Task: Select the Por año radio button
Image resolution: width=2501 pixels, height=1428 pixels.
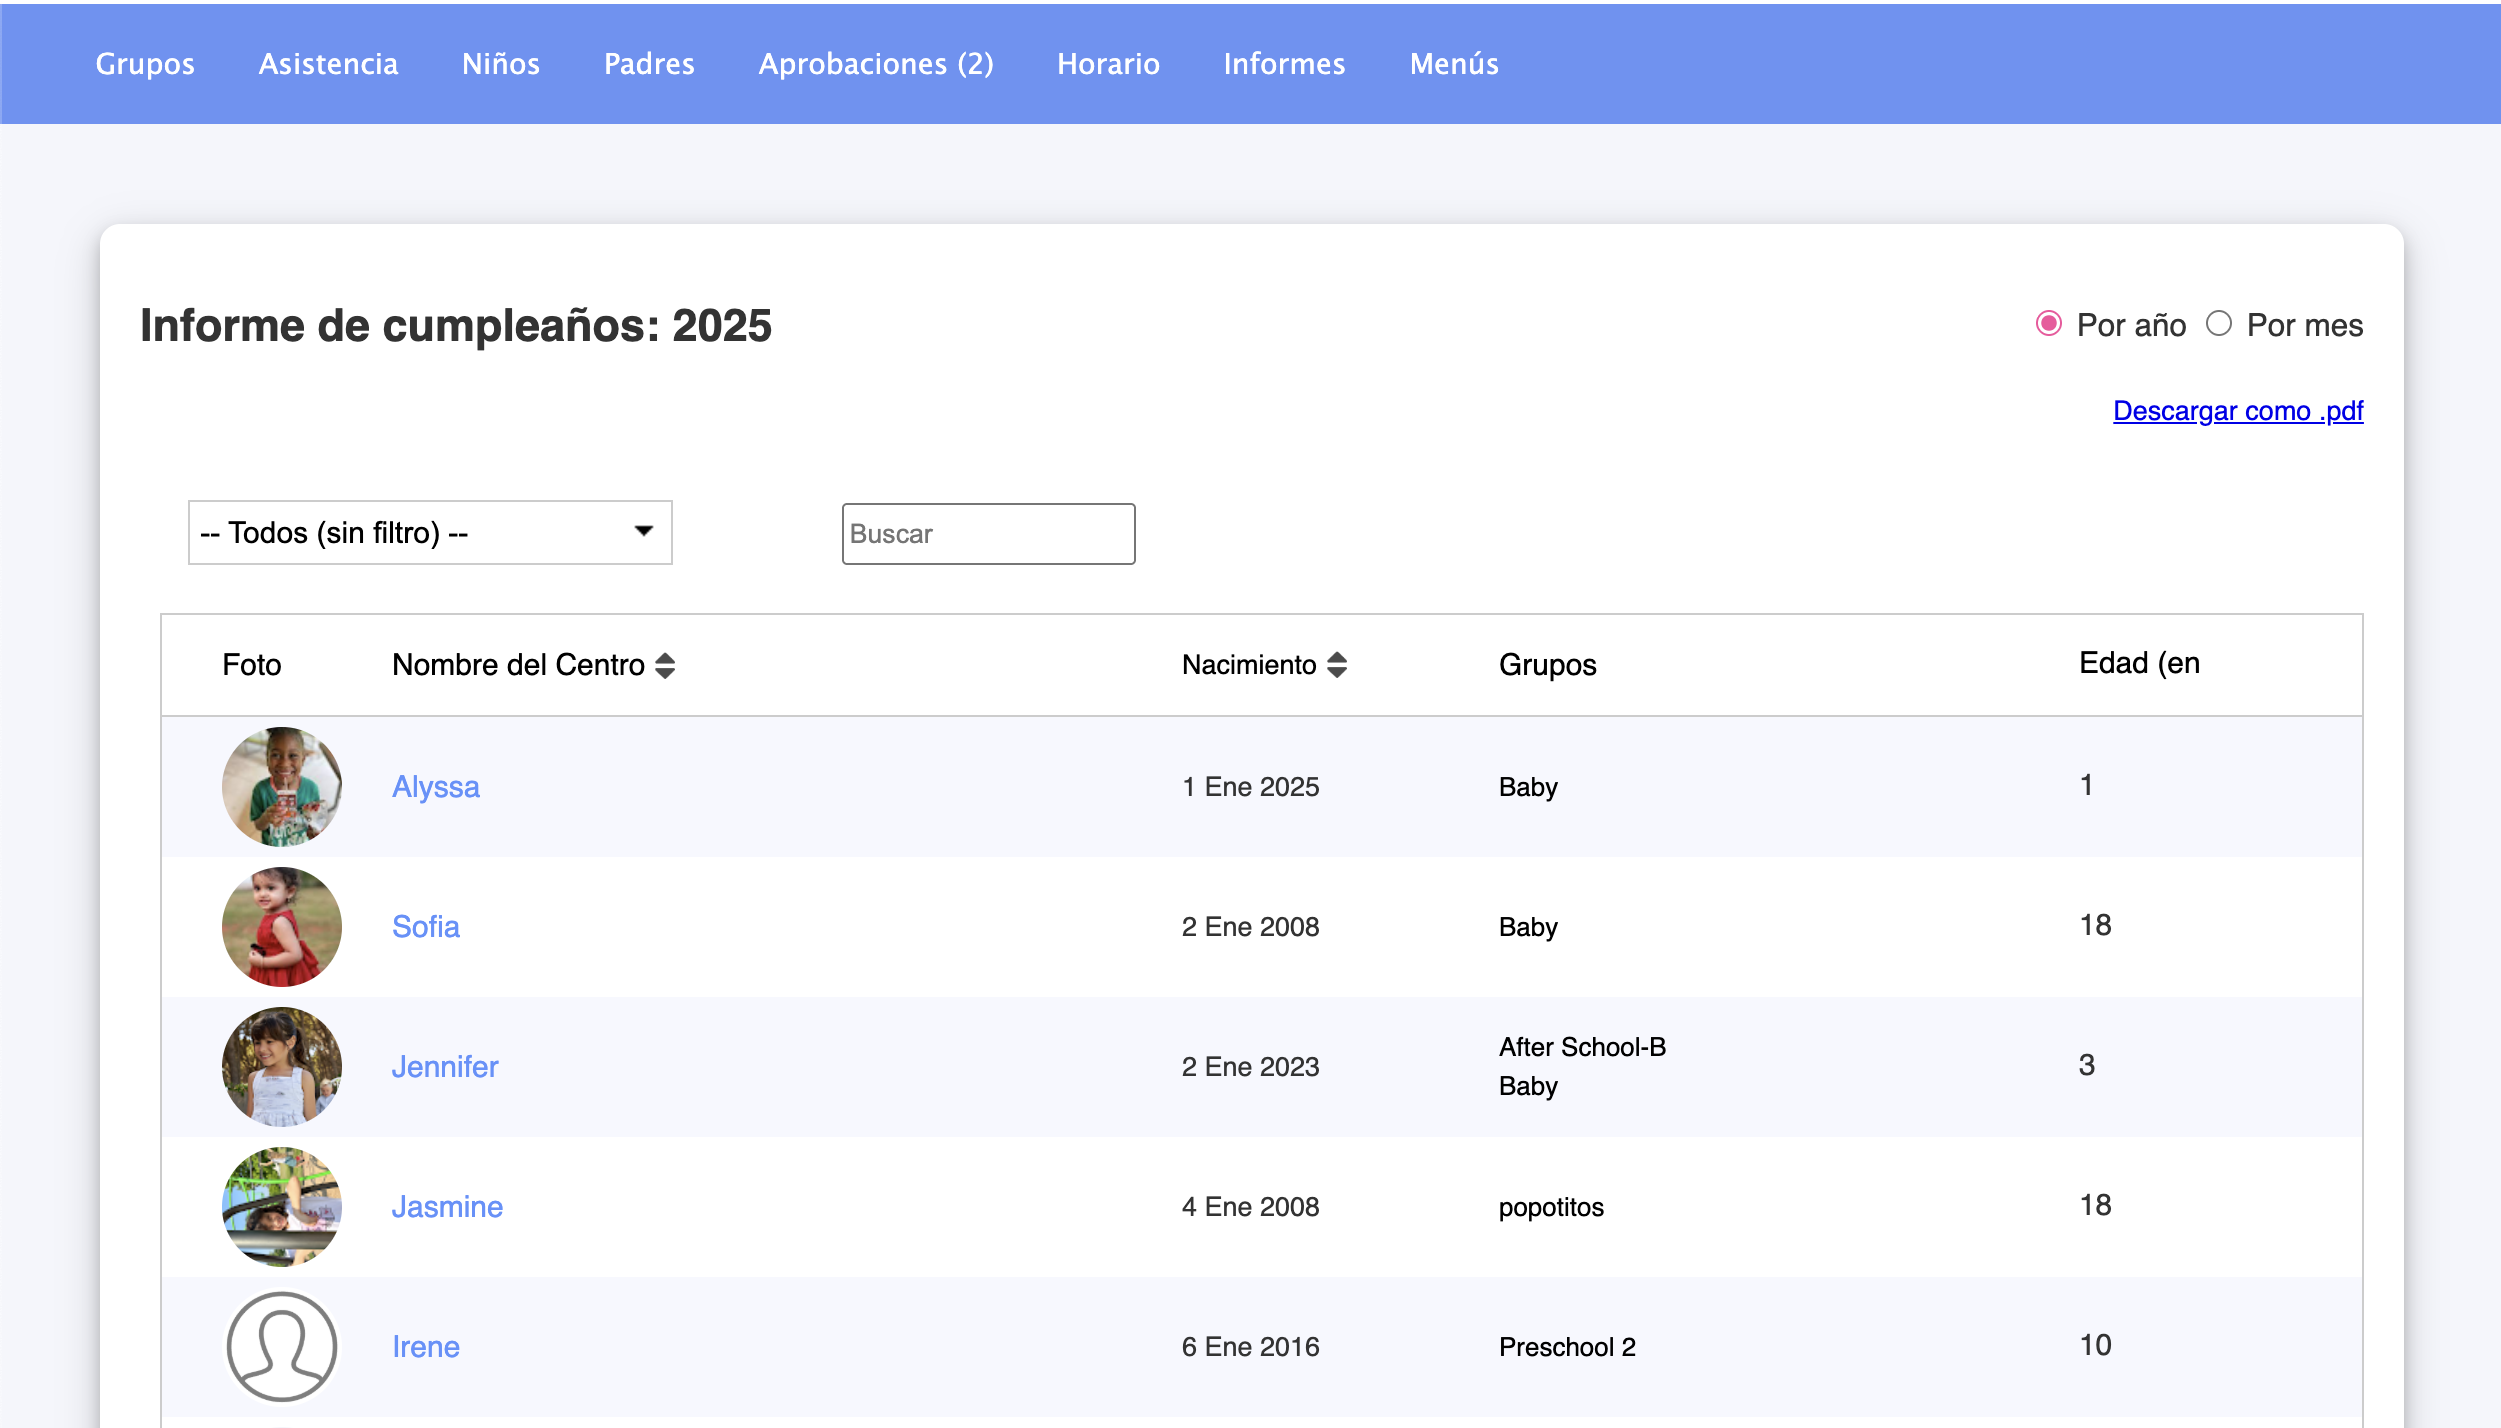Action: click(2049, 324)
